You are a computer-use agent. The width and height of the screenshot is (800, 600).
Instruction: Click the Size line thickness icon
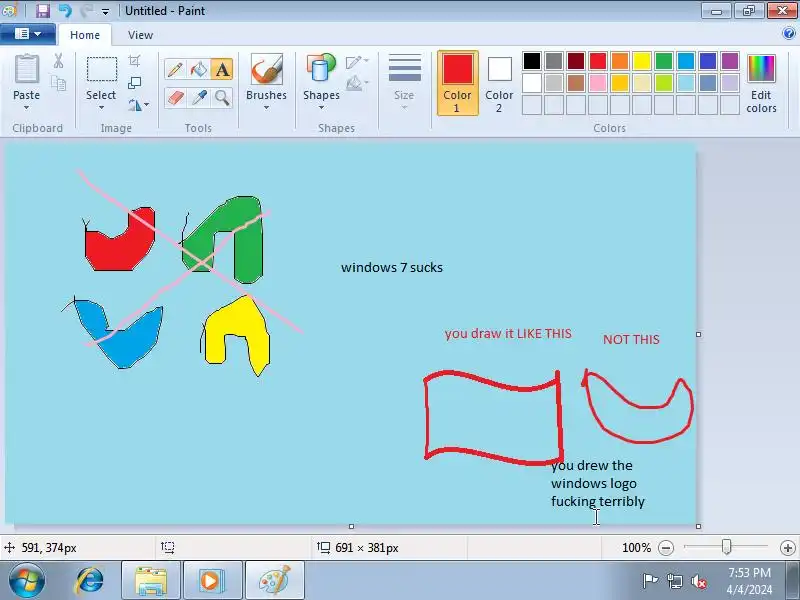coord(405,68)
